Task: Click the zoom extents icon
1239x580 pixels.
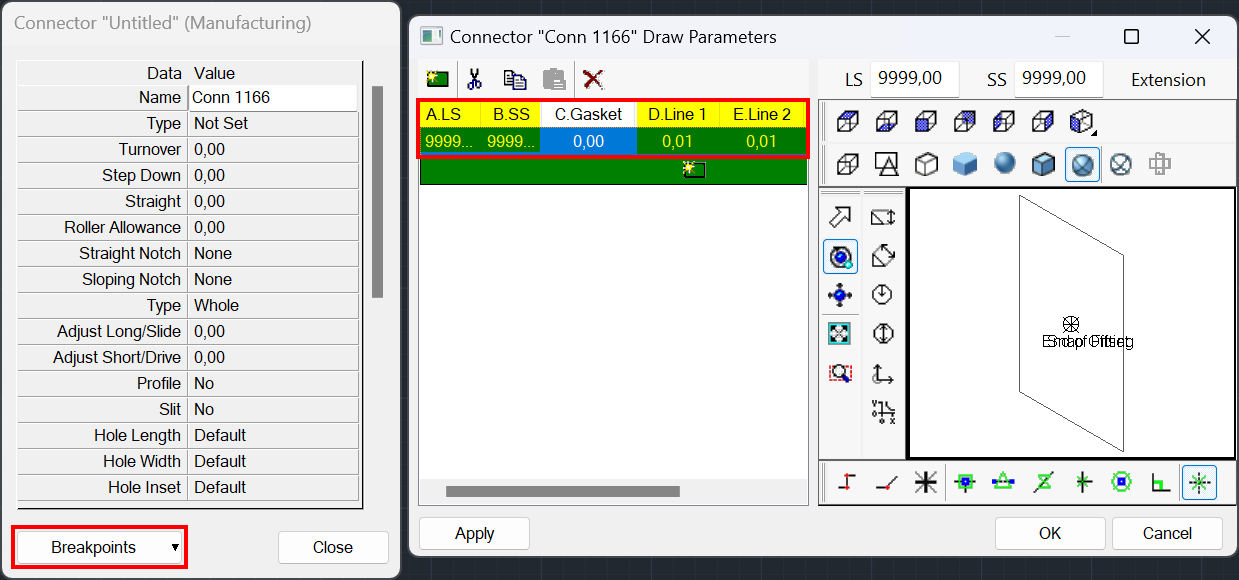Action: coord(840,334)
